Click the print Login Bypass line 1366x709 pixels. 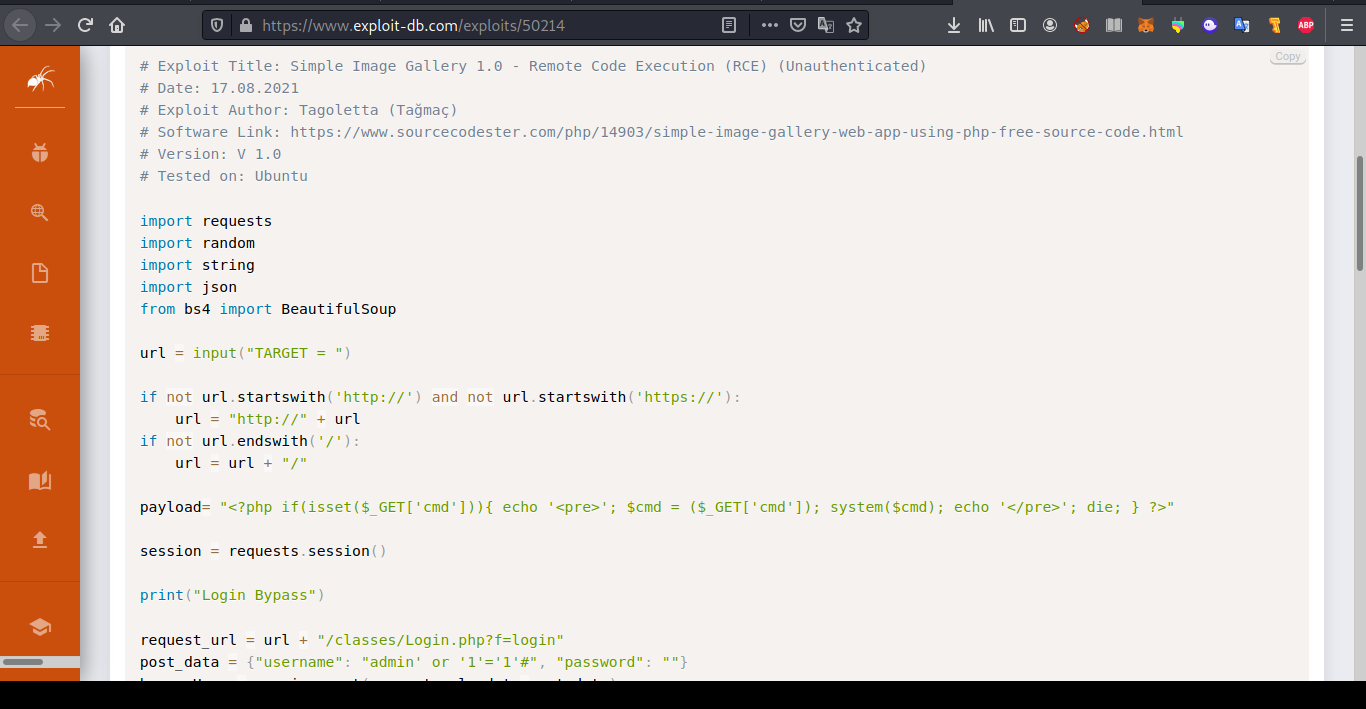(232, 595)
